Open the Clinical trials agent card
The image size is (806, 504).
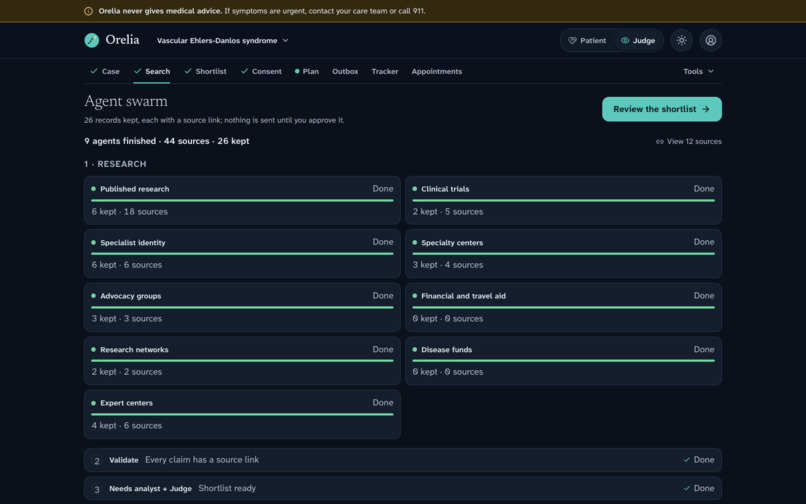point(563,200)
